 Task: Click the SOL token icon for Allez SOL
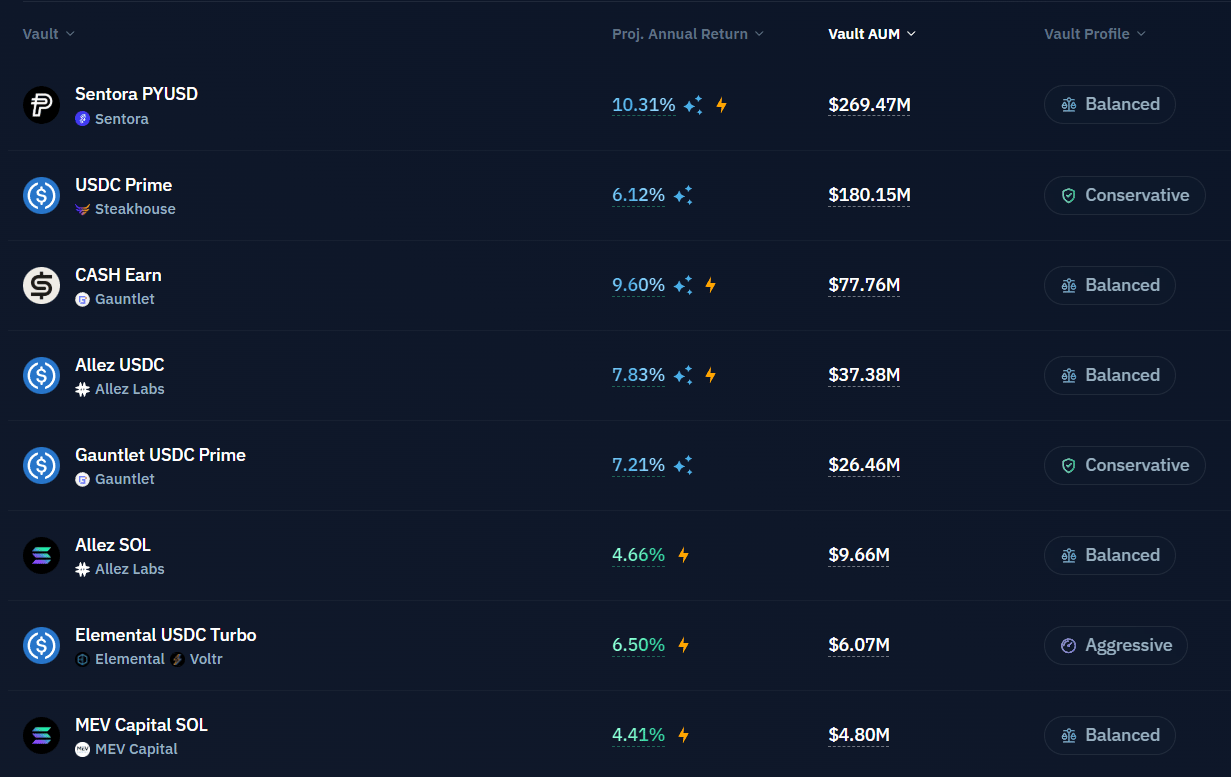pos(42,555)
